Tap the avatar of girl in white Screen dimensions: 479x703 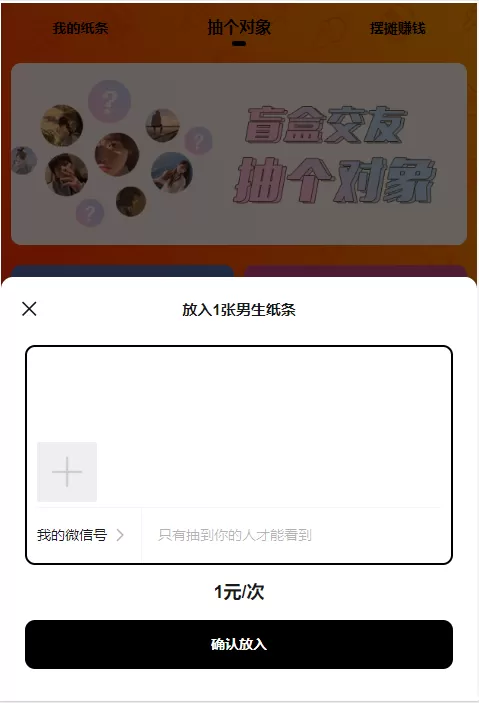click(x=172, y=173)
